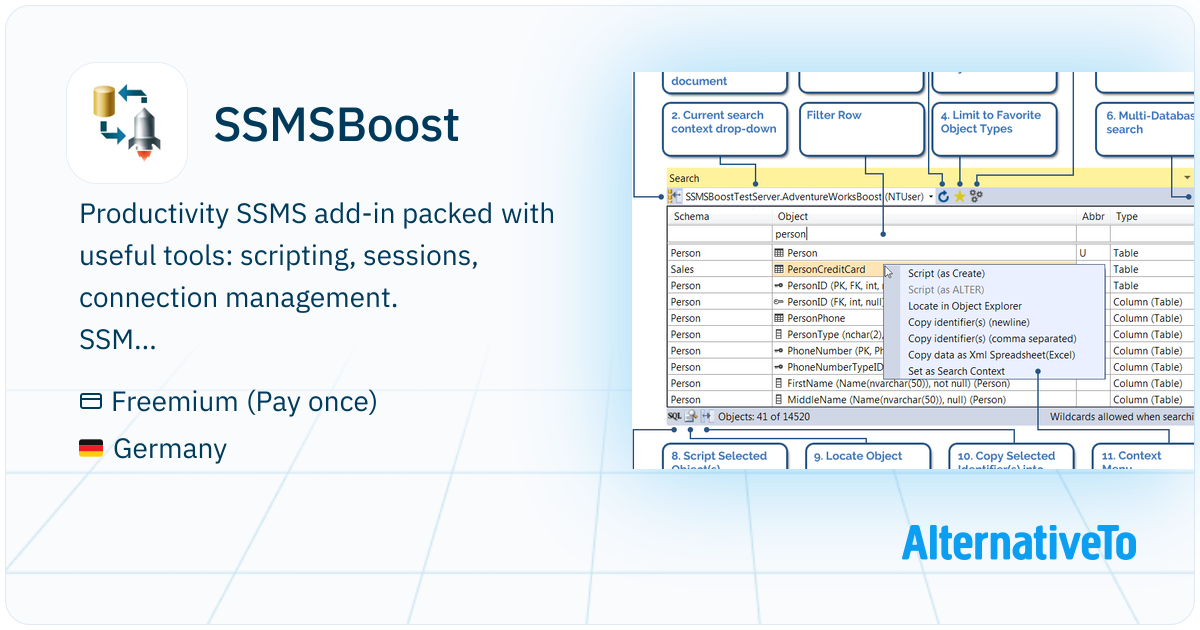Select the FirstName column row

(x=931, y=383)
